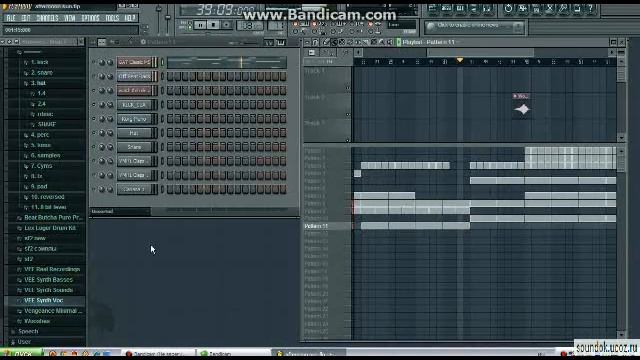The image size is (640, 360).
Task: Click the wrench-shaped icon in shortcut bar
Action: pos(563,8)
